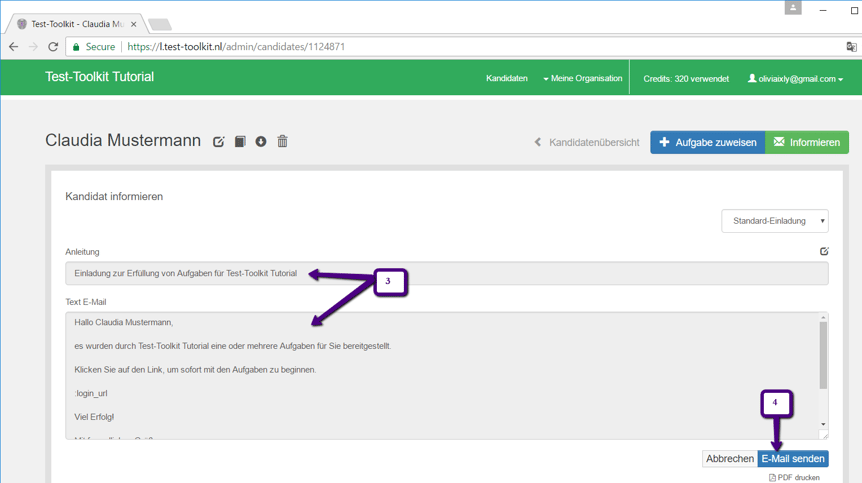Screen dimensions: 862x483
Task: Download candidate data arrow icon
Action: coord(261,142)
